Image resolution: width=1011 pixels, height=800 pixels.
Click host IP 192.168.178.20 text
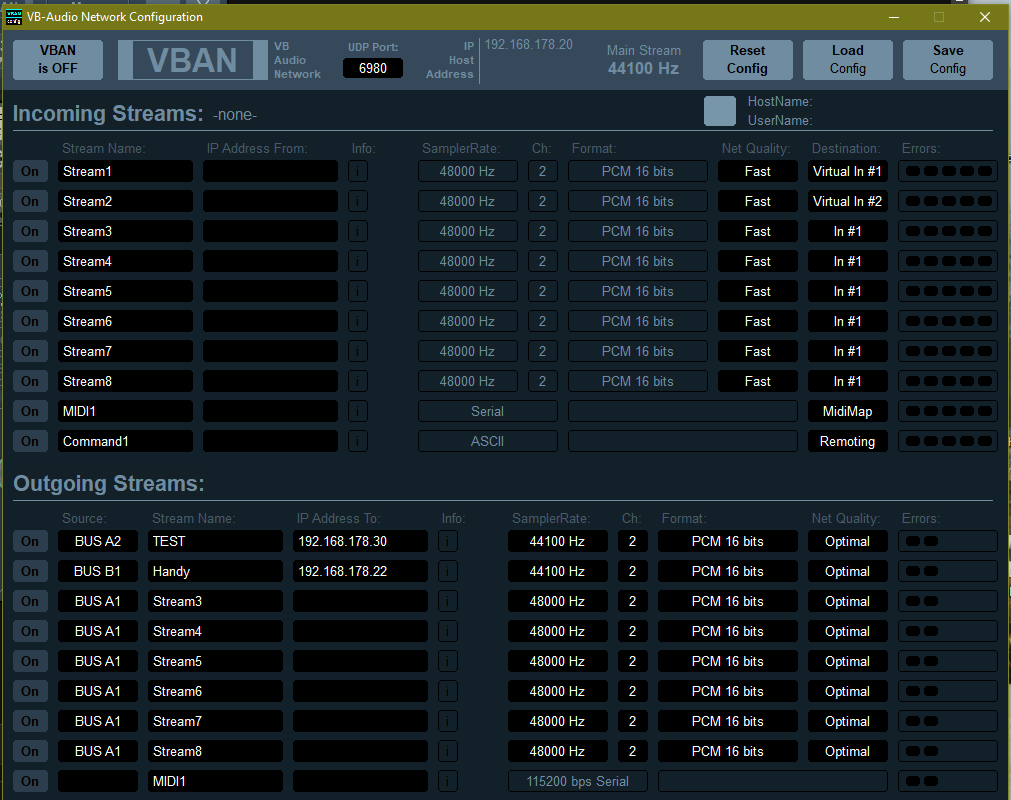click(x=529, y=44)
